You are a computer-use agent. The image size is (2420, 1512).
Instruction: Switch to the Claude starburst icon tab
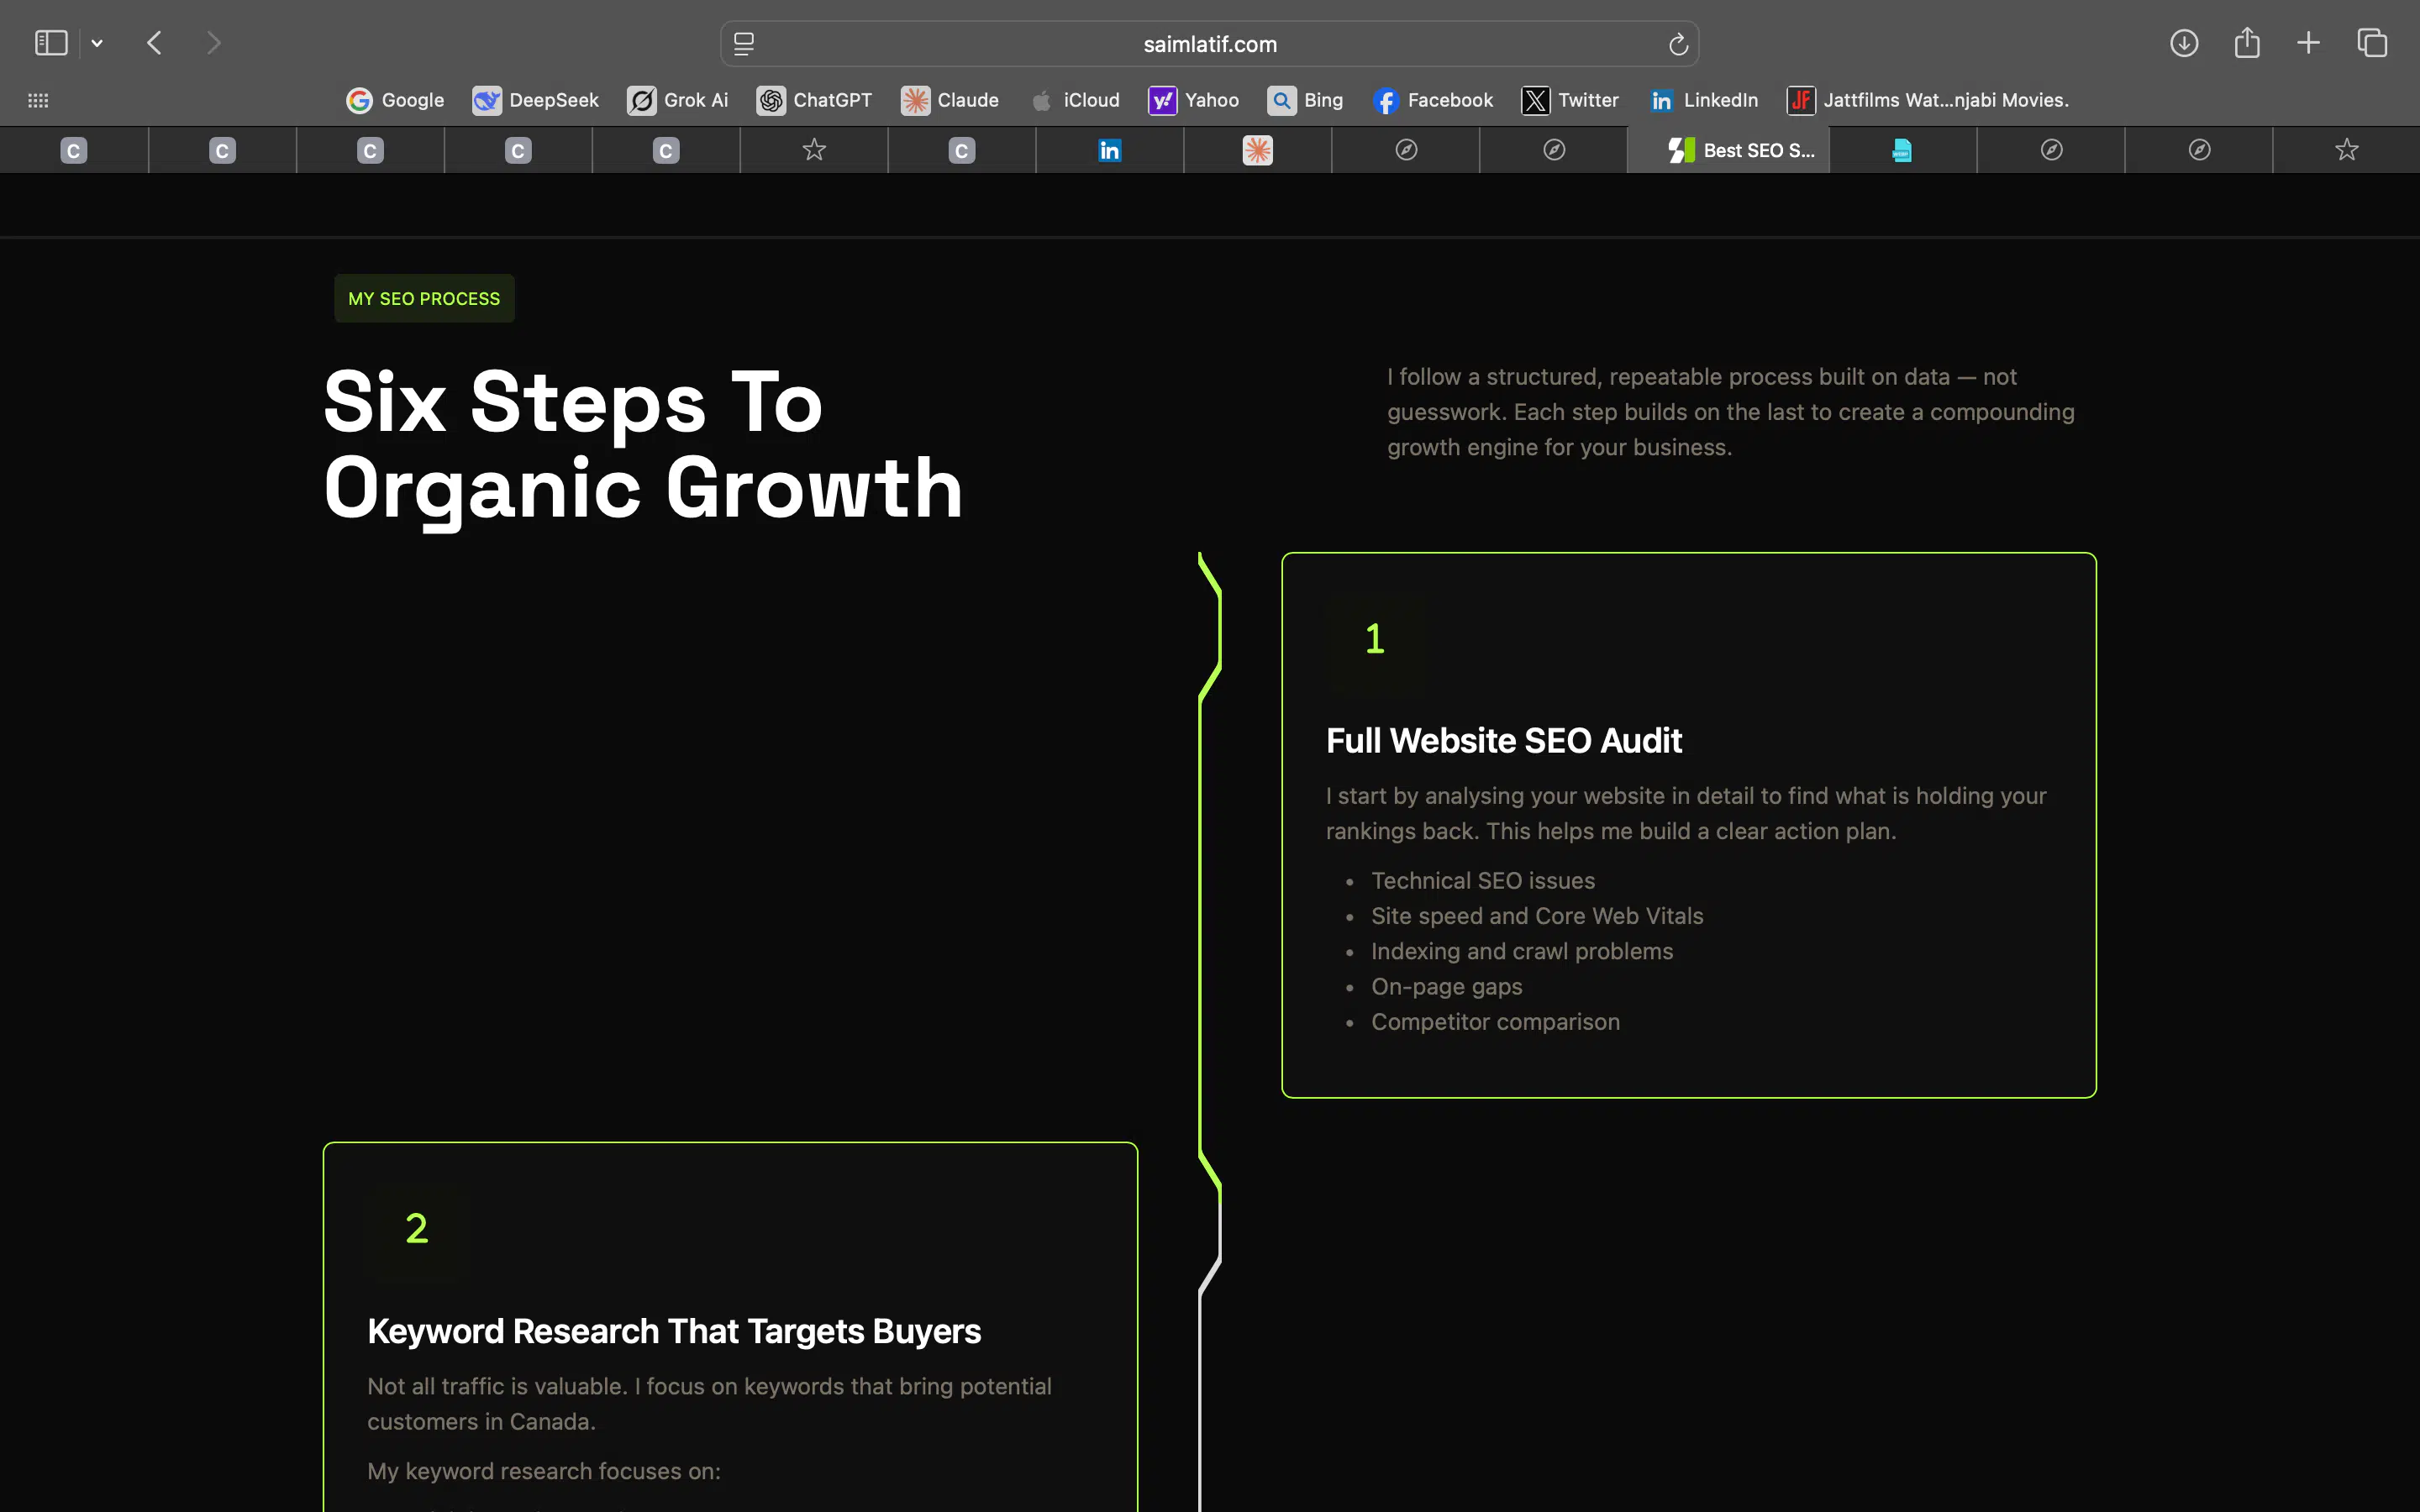1257,150
